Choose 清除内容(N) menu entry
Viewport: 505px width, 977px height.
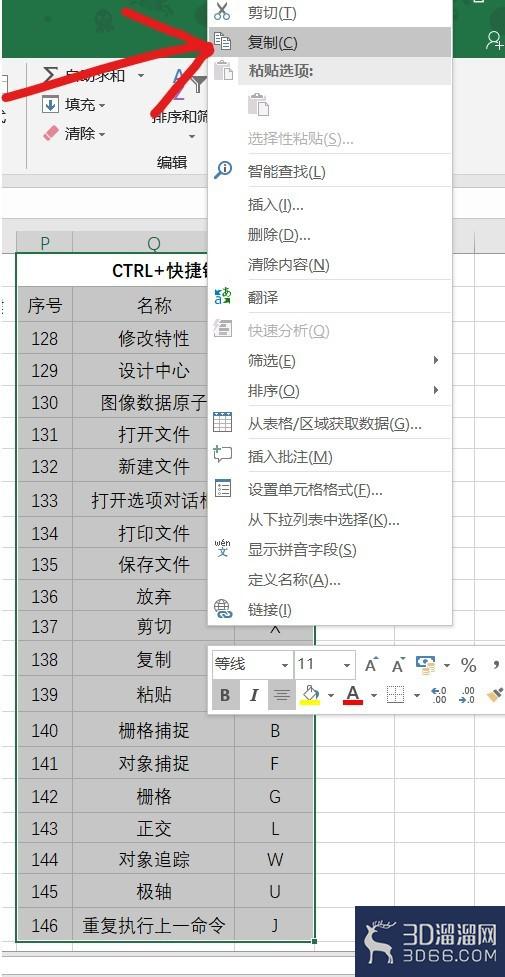pos(329,265)
